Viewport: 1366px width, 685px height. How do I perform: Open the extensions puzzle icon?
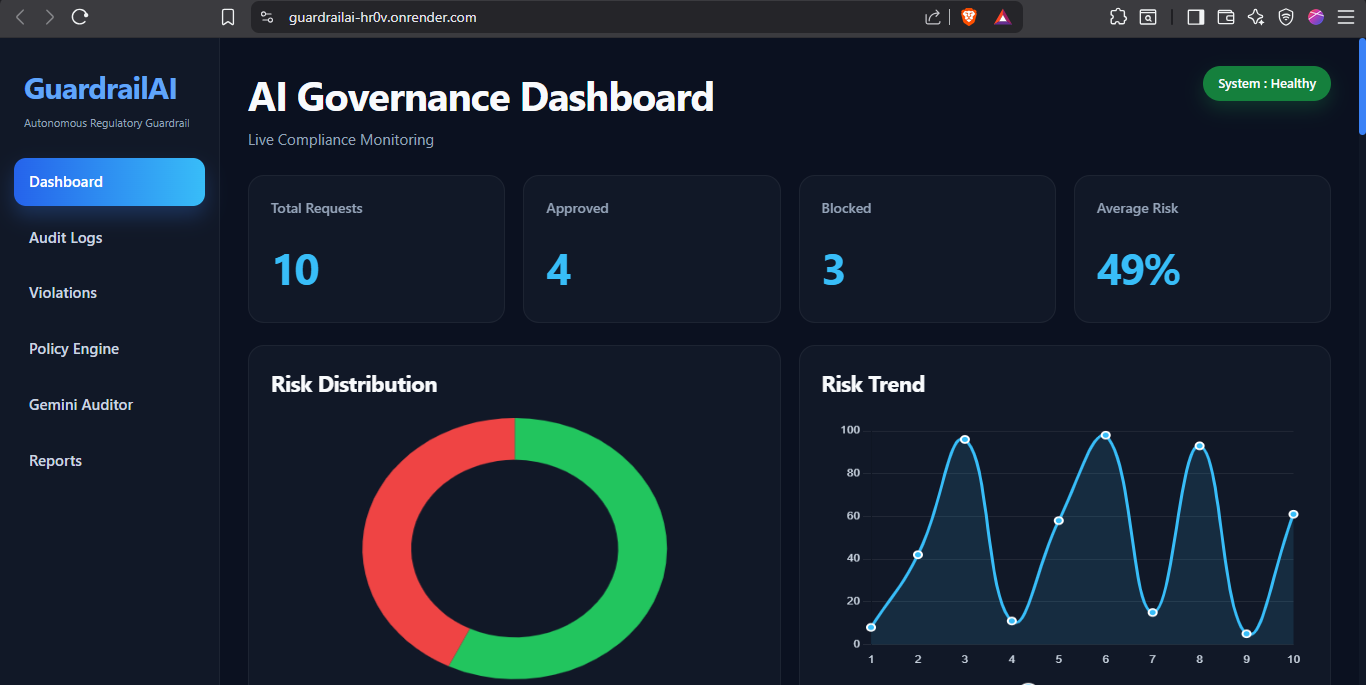(1119, 17)
